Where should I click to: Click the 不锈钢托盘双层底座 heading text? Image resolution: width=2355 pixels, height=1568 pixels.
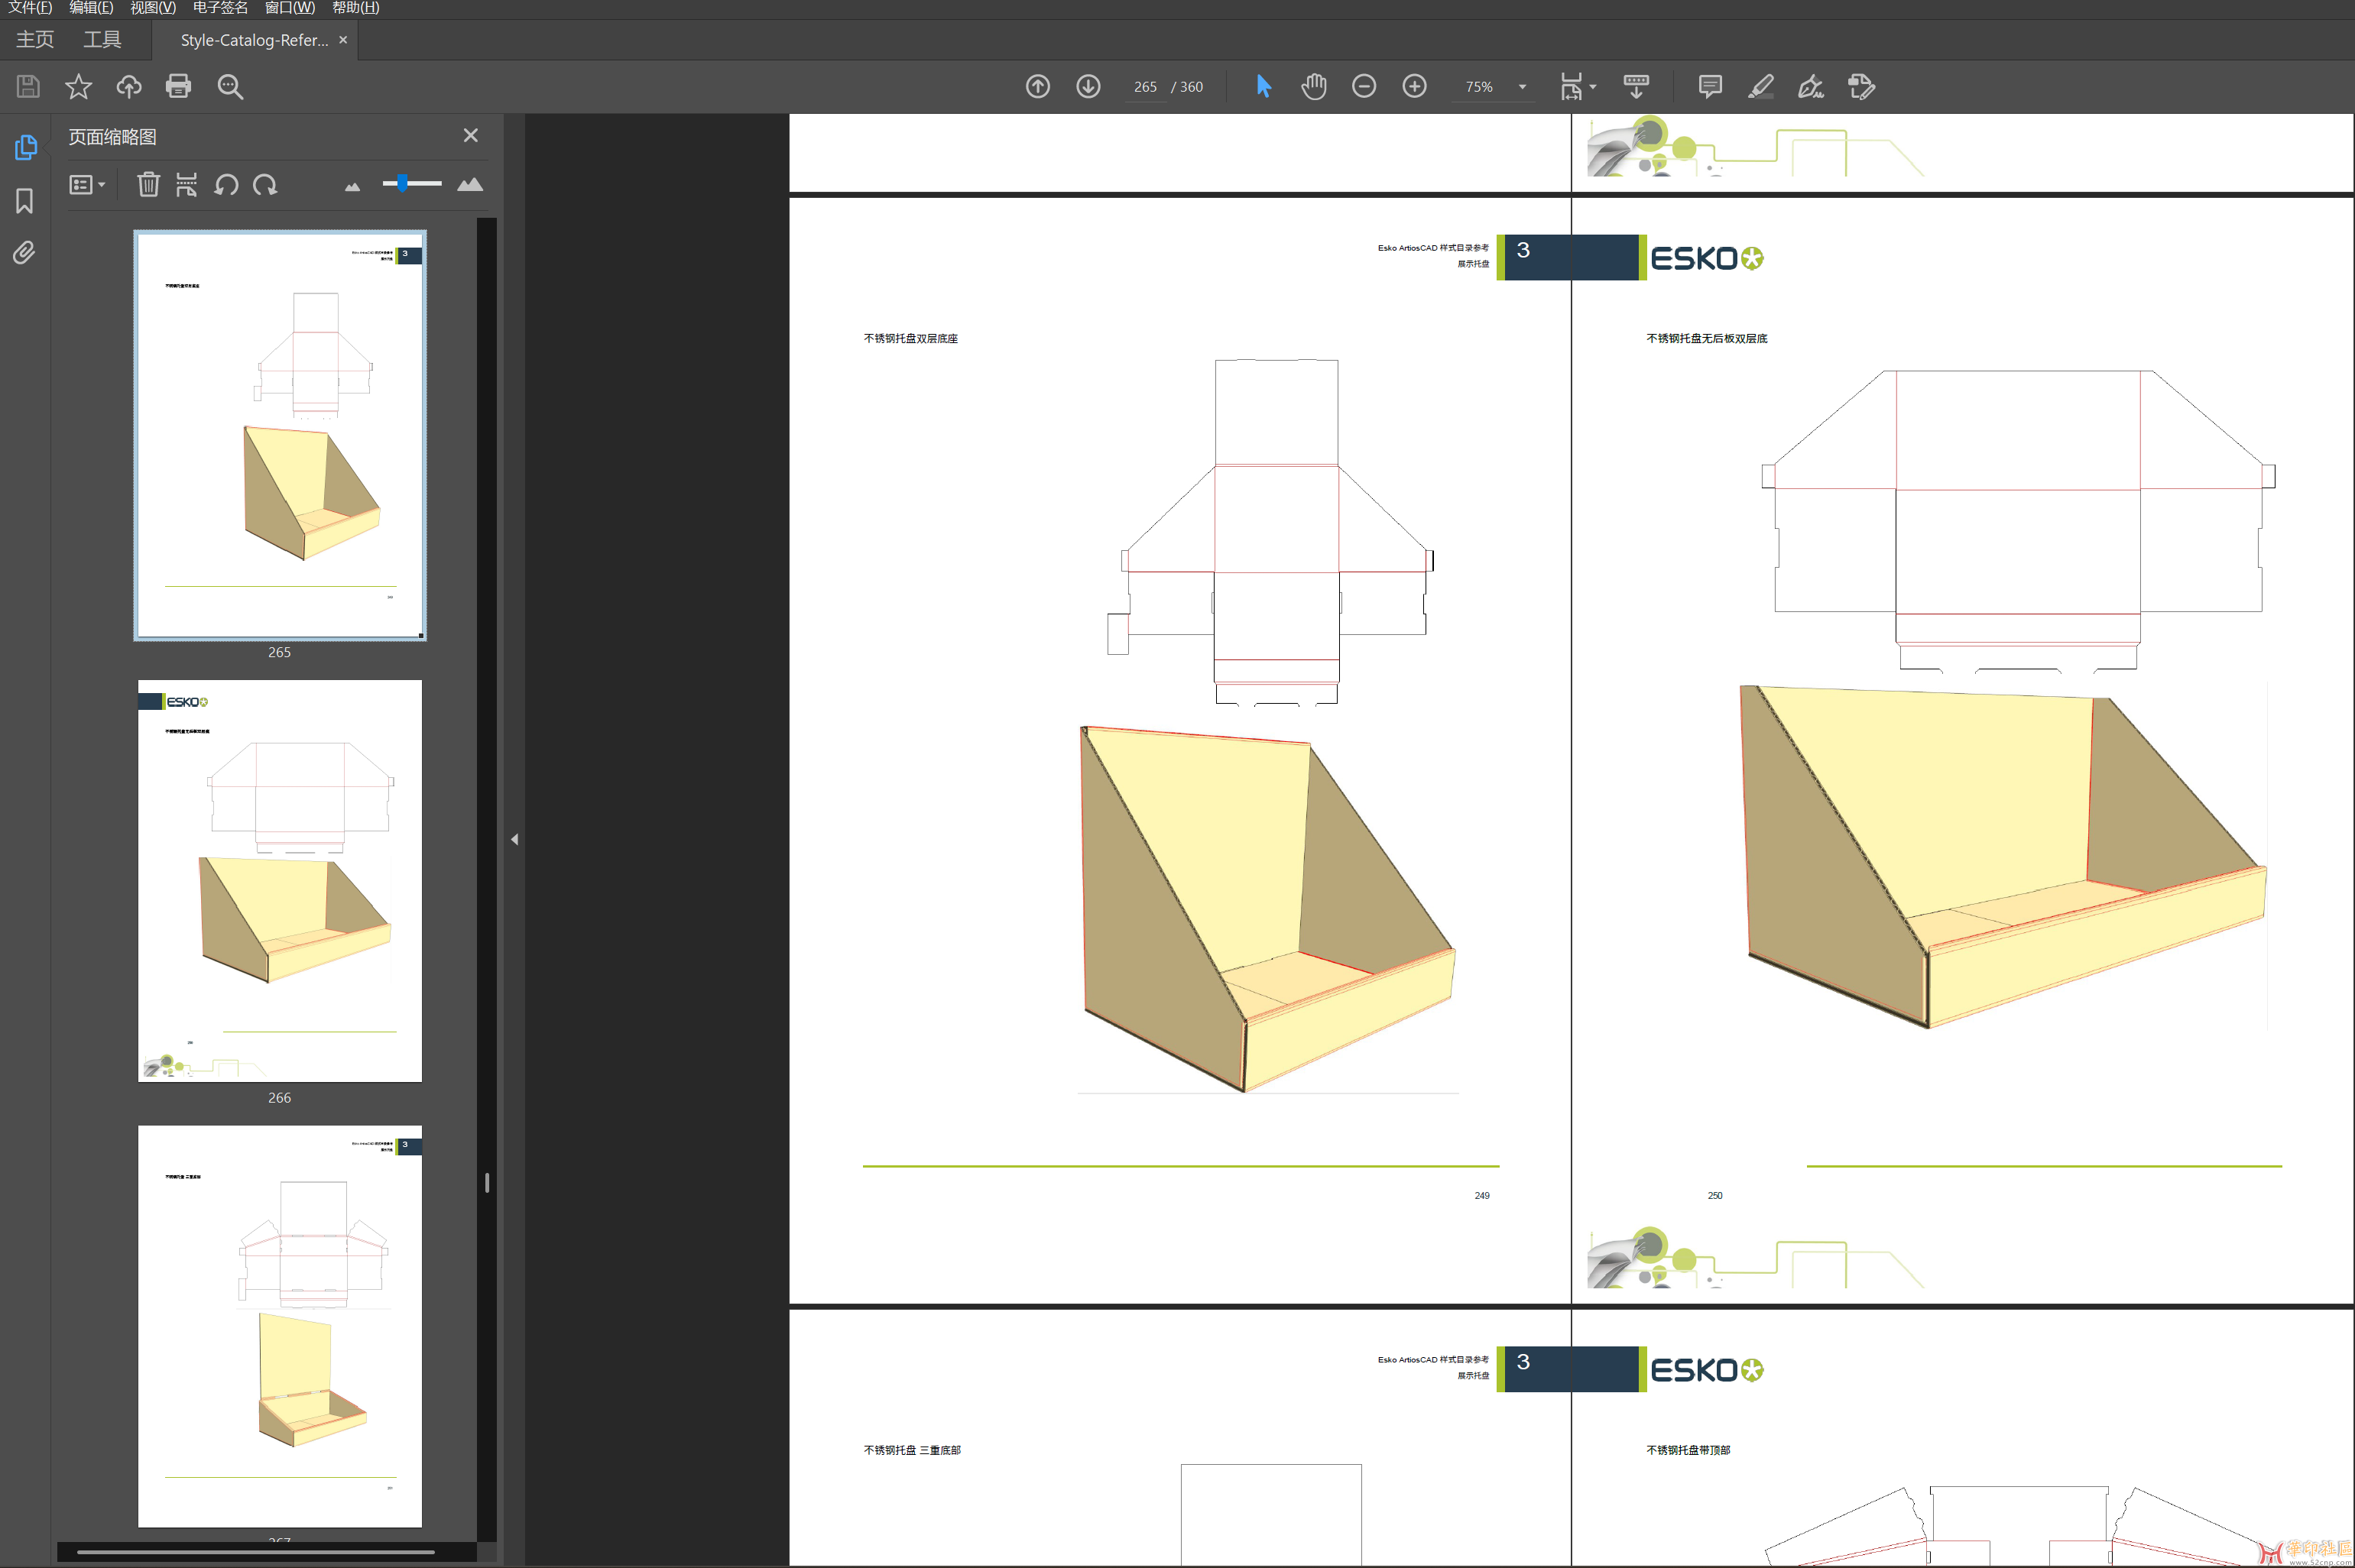point(911,339)
